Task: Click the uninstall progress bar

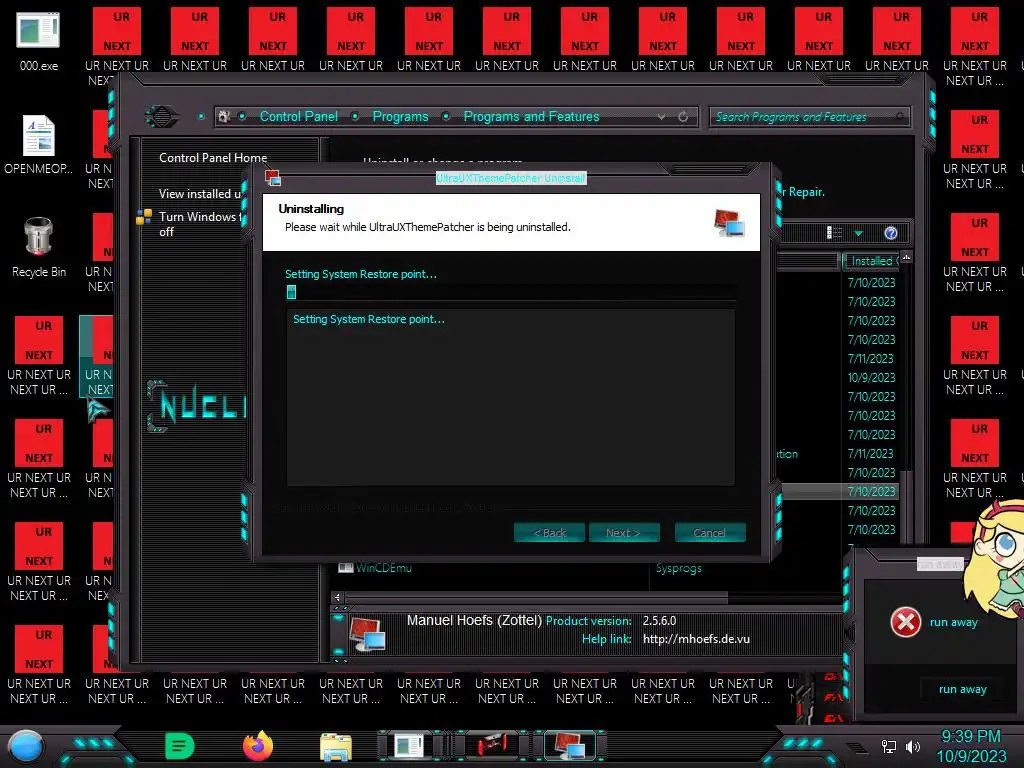Action: [511, 292]
